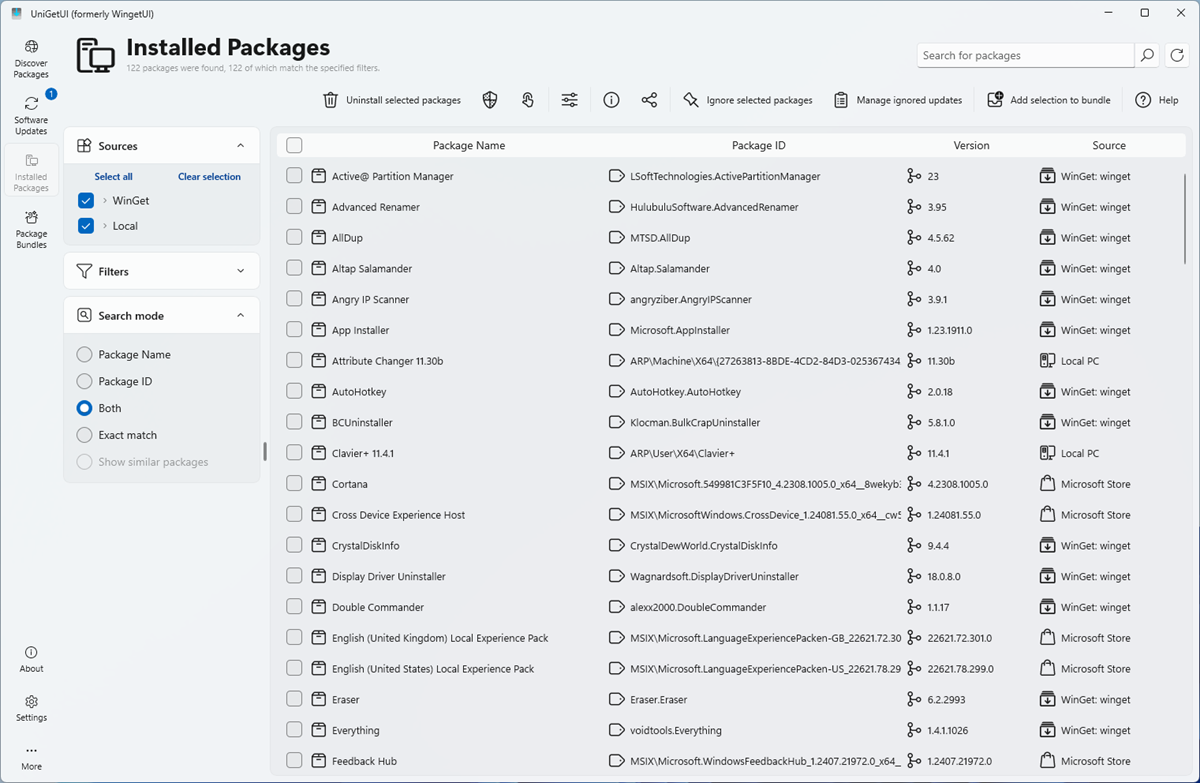Go to Software Updates
This screenshot has height=783, width=1200.
(31, 115)
